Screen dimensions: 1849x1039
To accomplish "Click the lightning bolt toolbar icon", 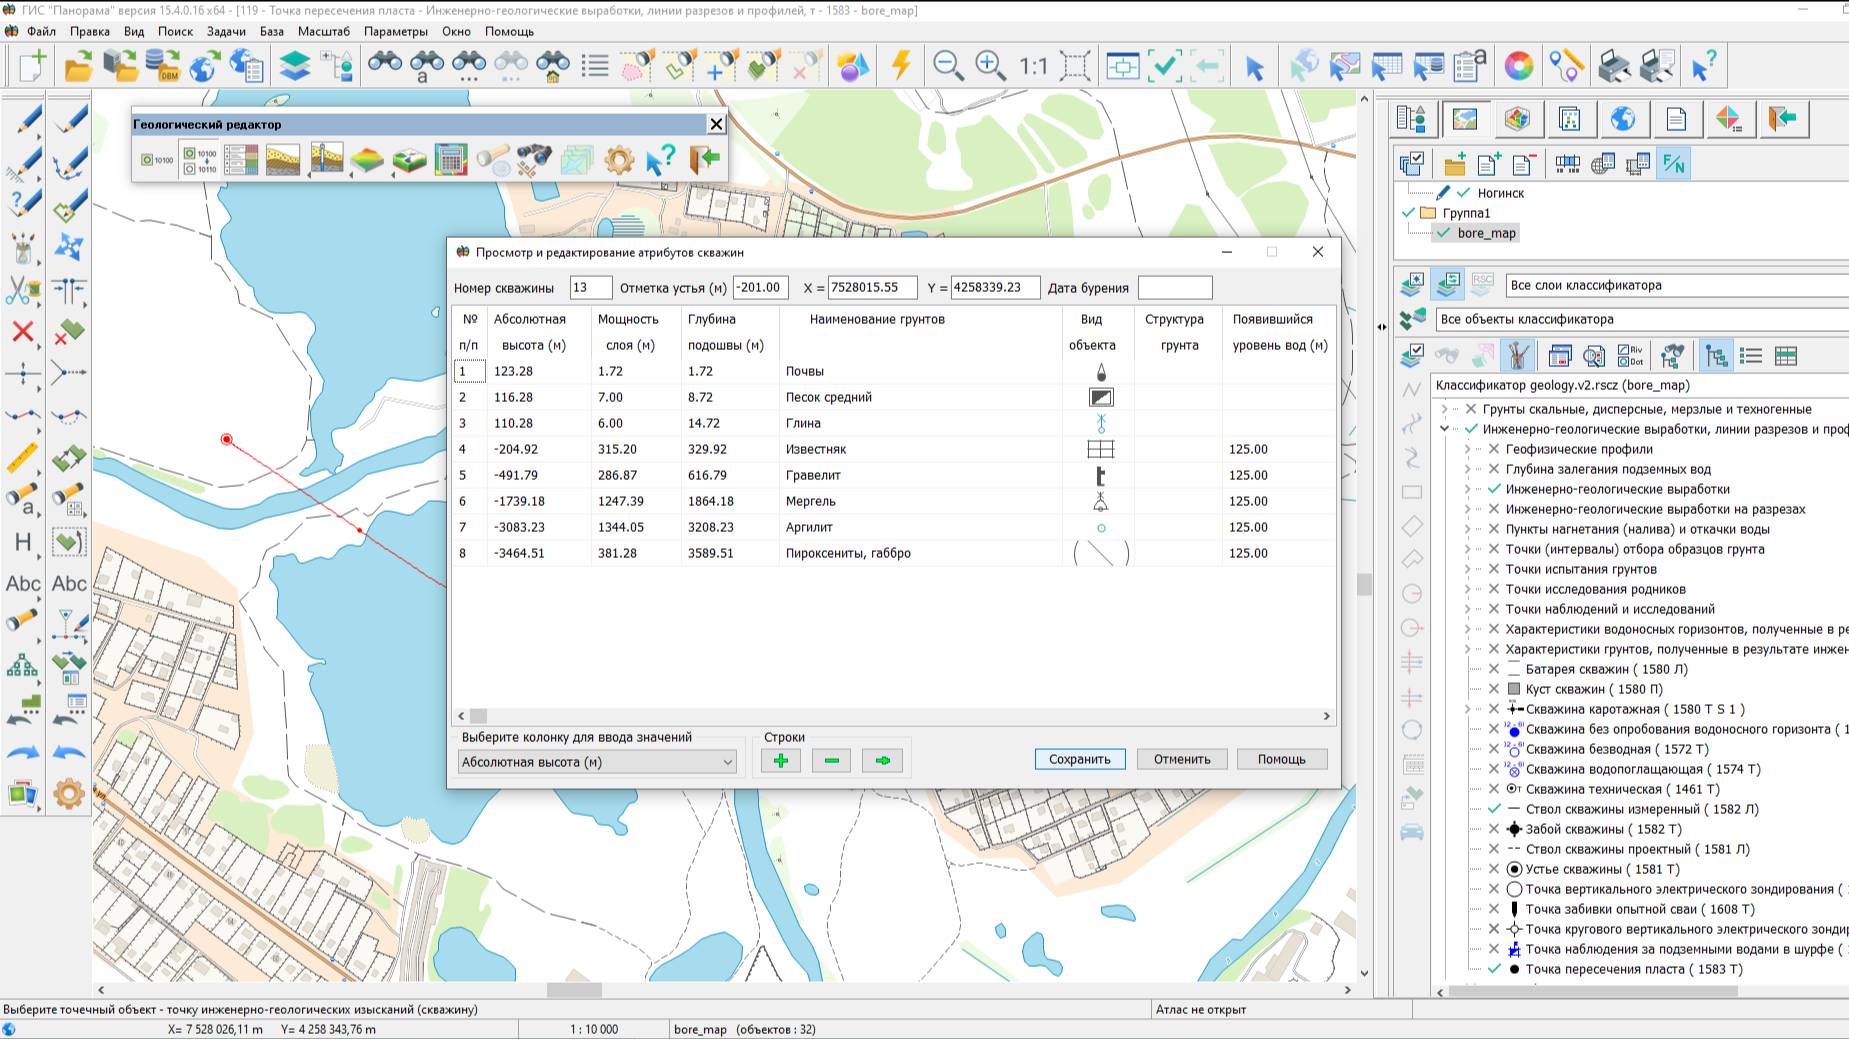I will coord(901,66).
